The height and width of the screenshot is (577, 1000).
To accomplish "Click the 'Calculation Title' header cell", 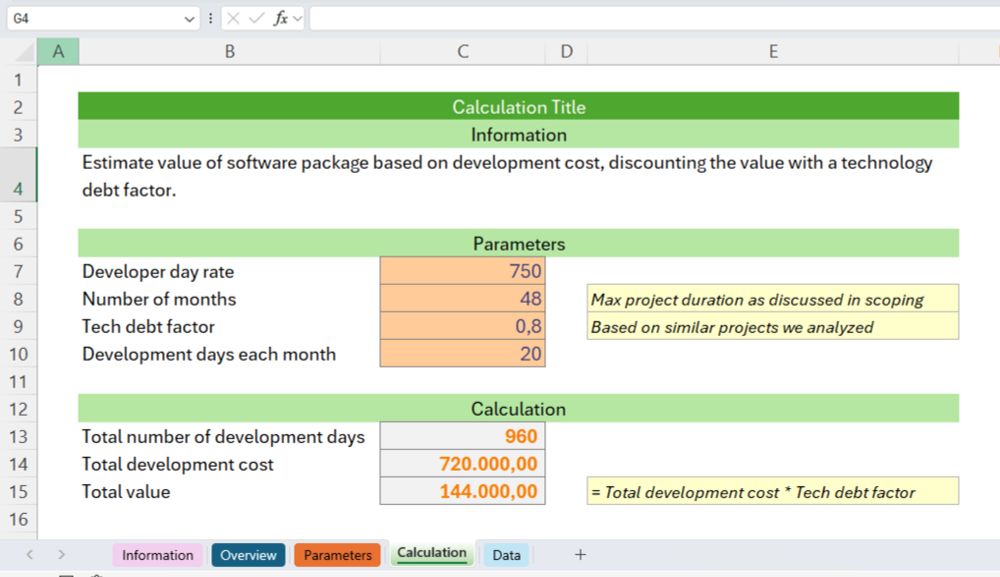I will (518, 106).
